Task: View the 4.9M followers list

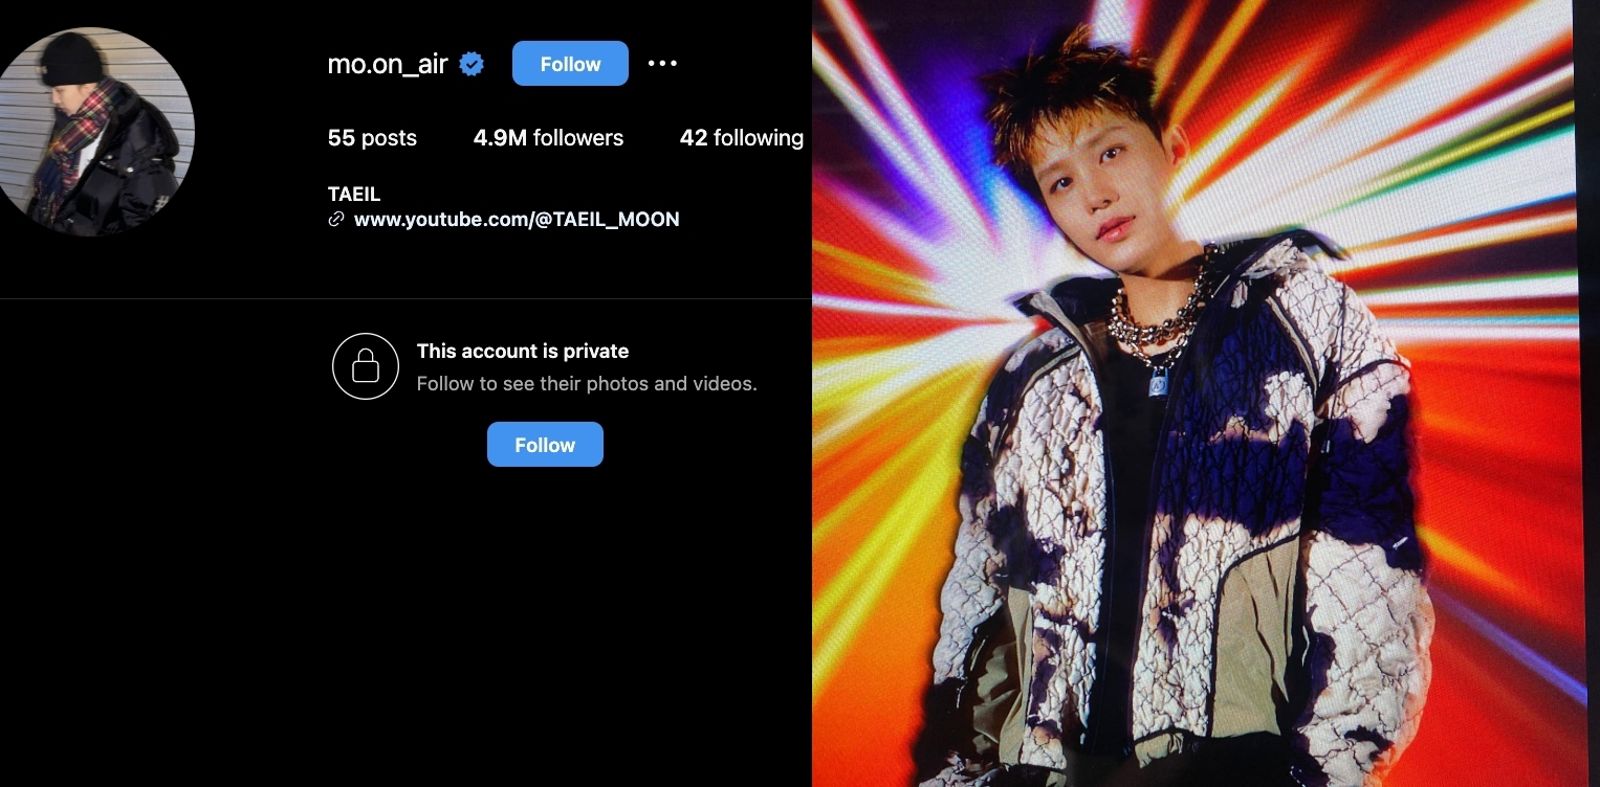Action: tap(548, 138)
